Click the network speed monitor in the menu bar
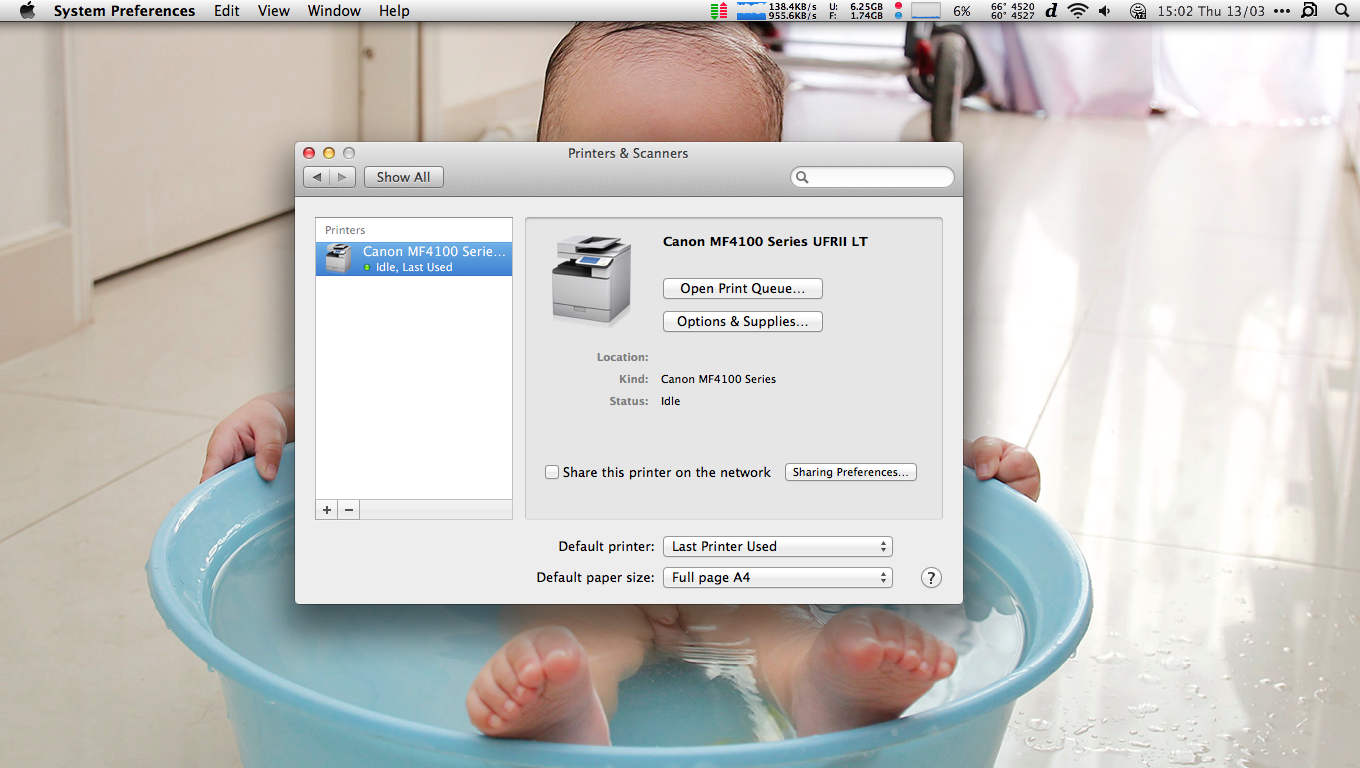The image size is (1360, 768). [x=777, y=11]
